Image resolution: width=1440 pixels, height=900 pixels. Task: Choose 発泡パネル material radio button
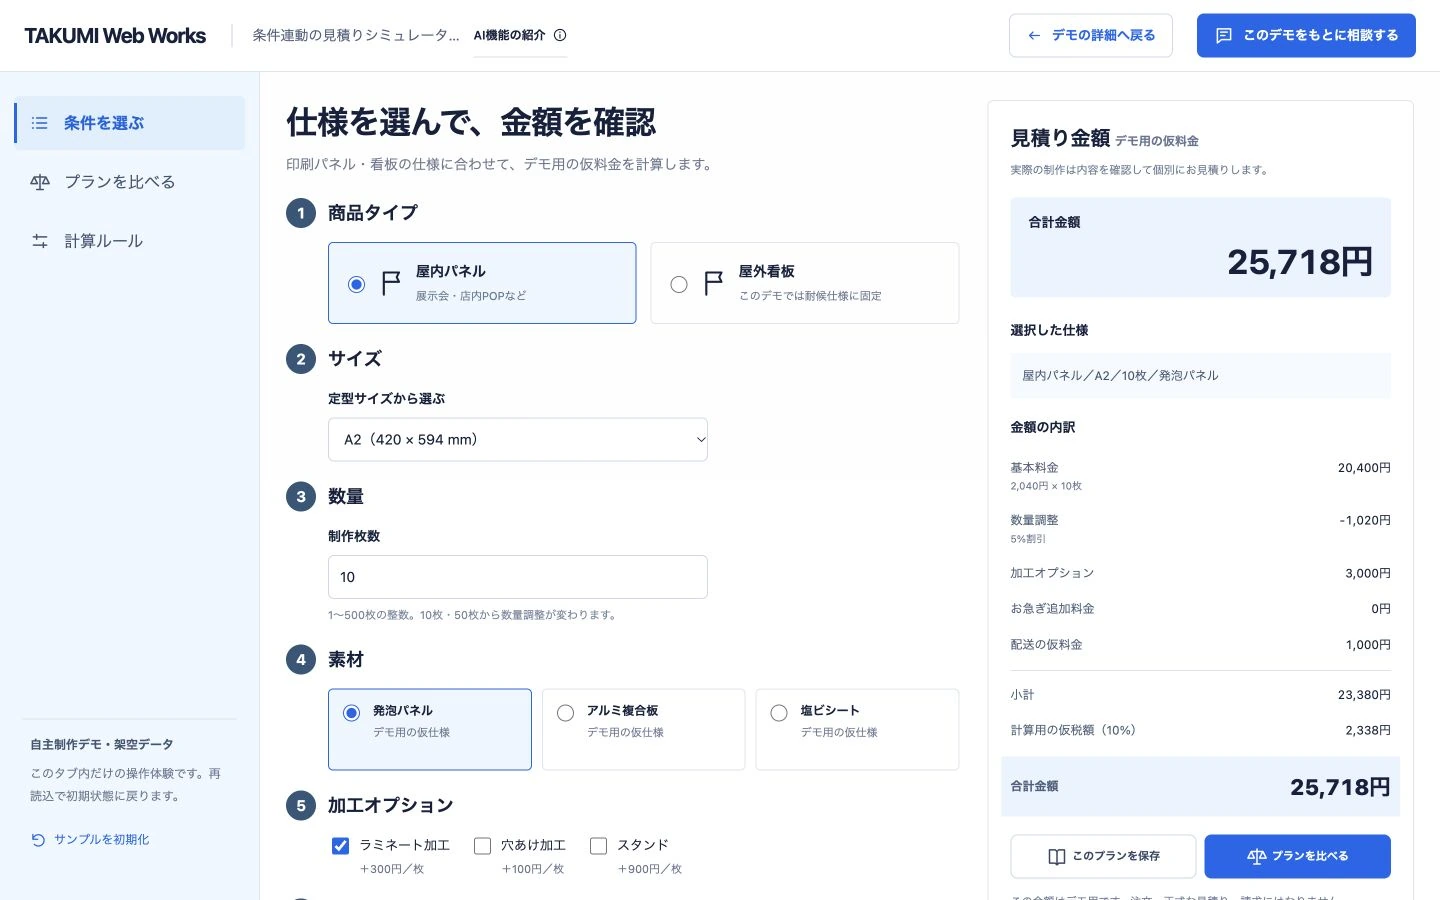(x=352, y=713)
